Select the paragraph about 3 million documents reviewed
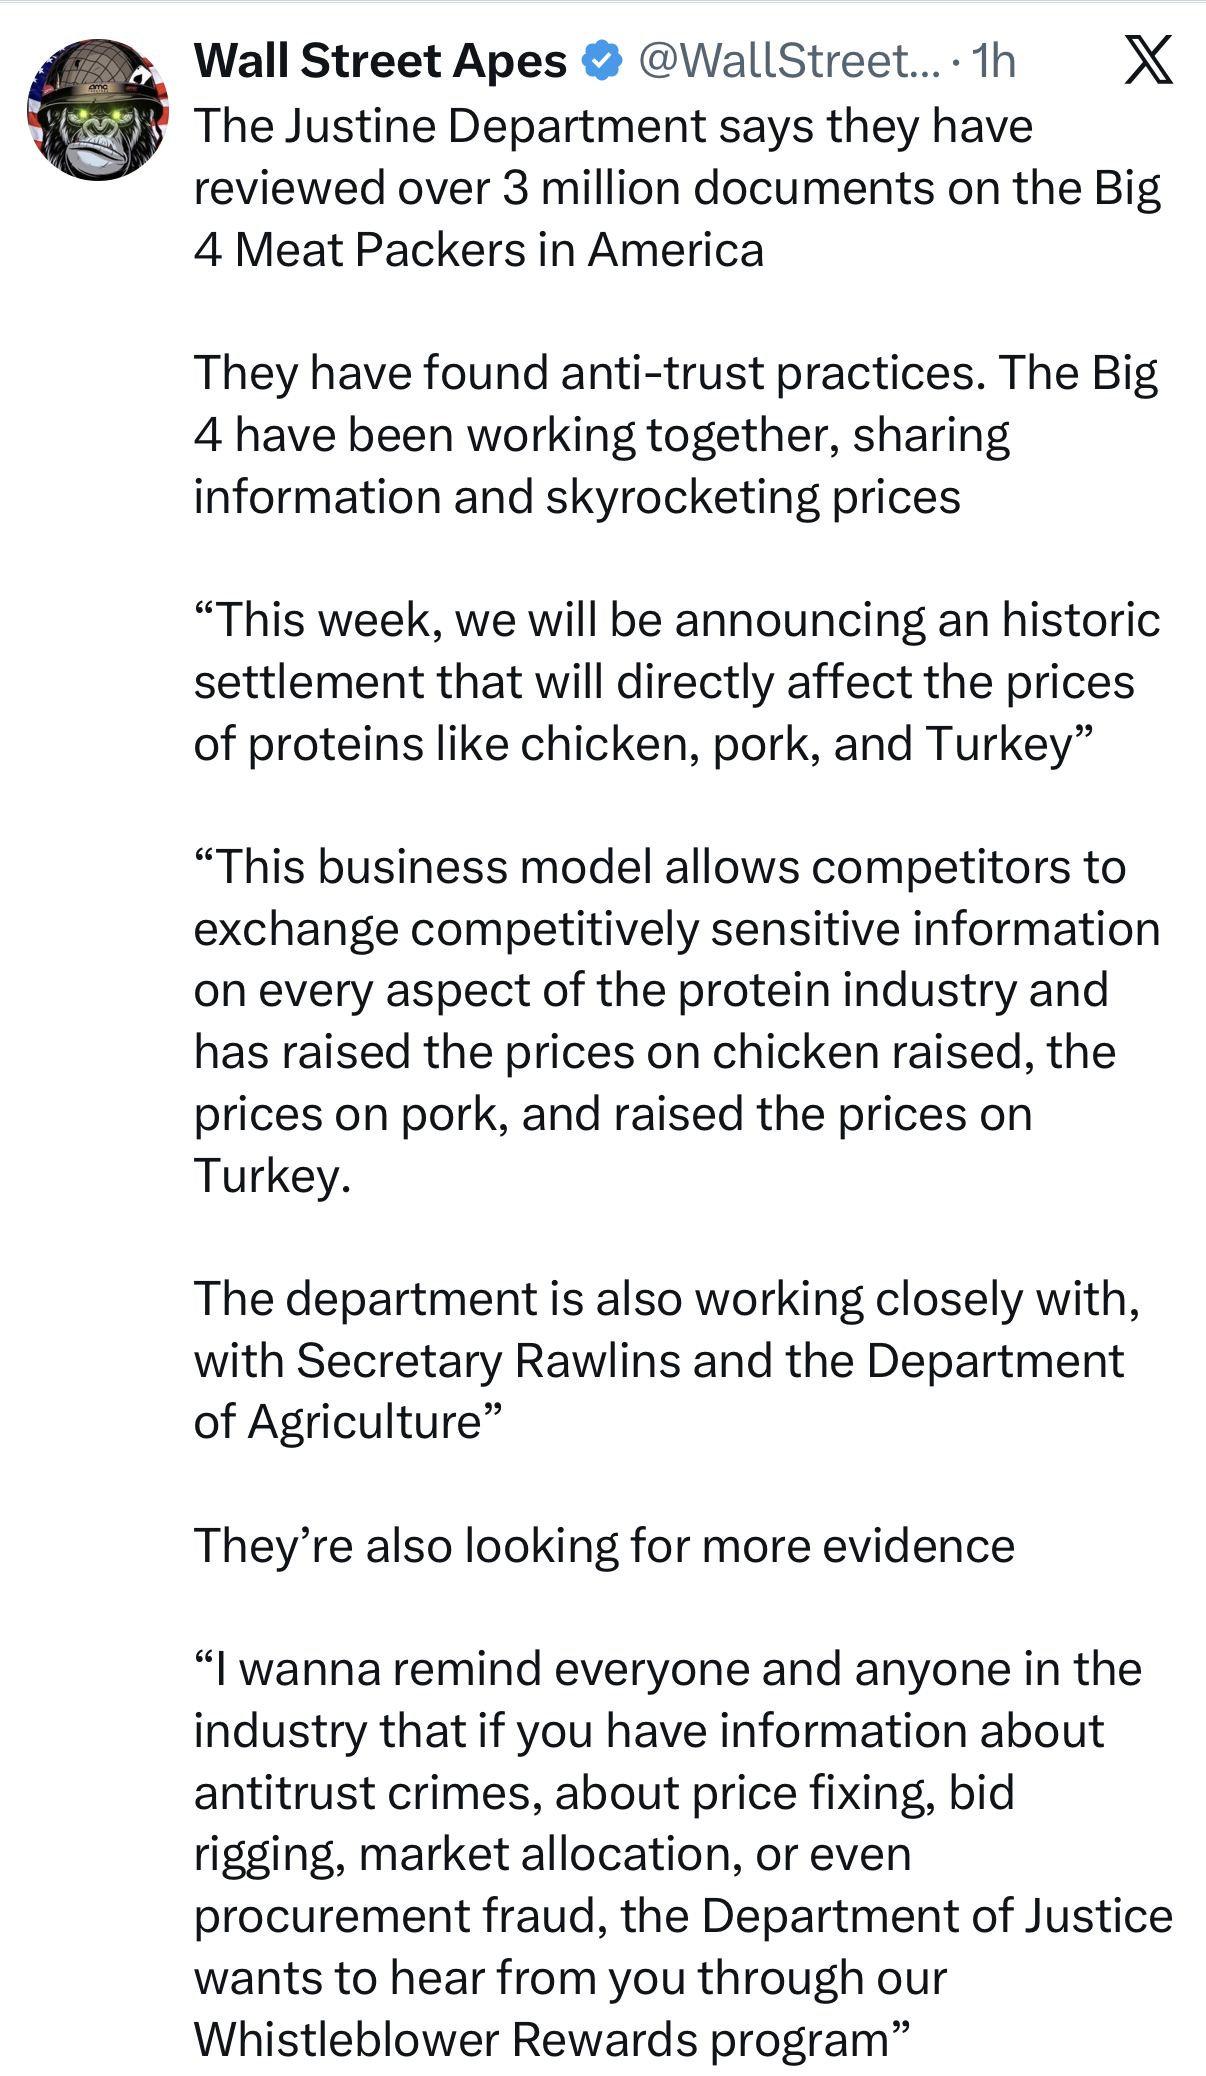The image size is (1206, 2076). pos(677,188)
